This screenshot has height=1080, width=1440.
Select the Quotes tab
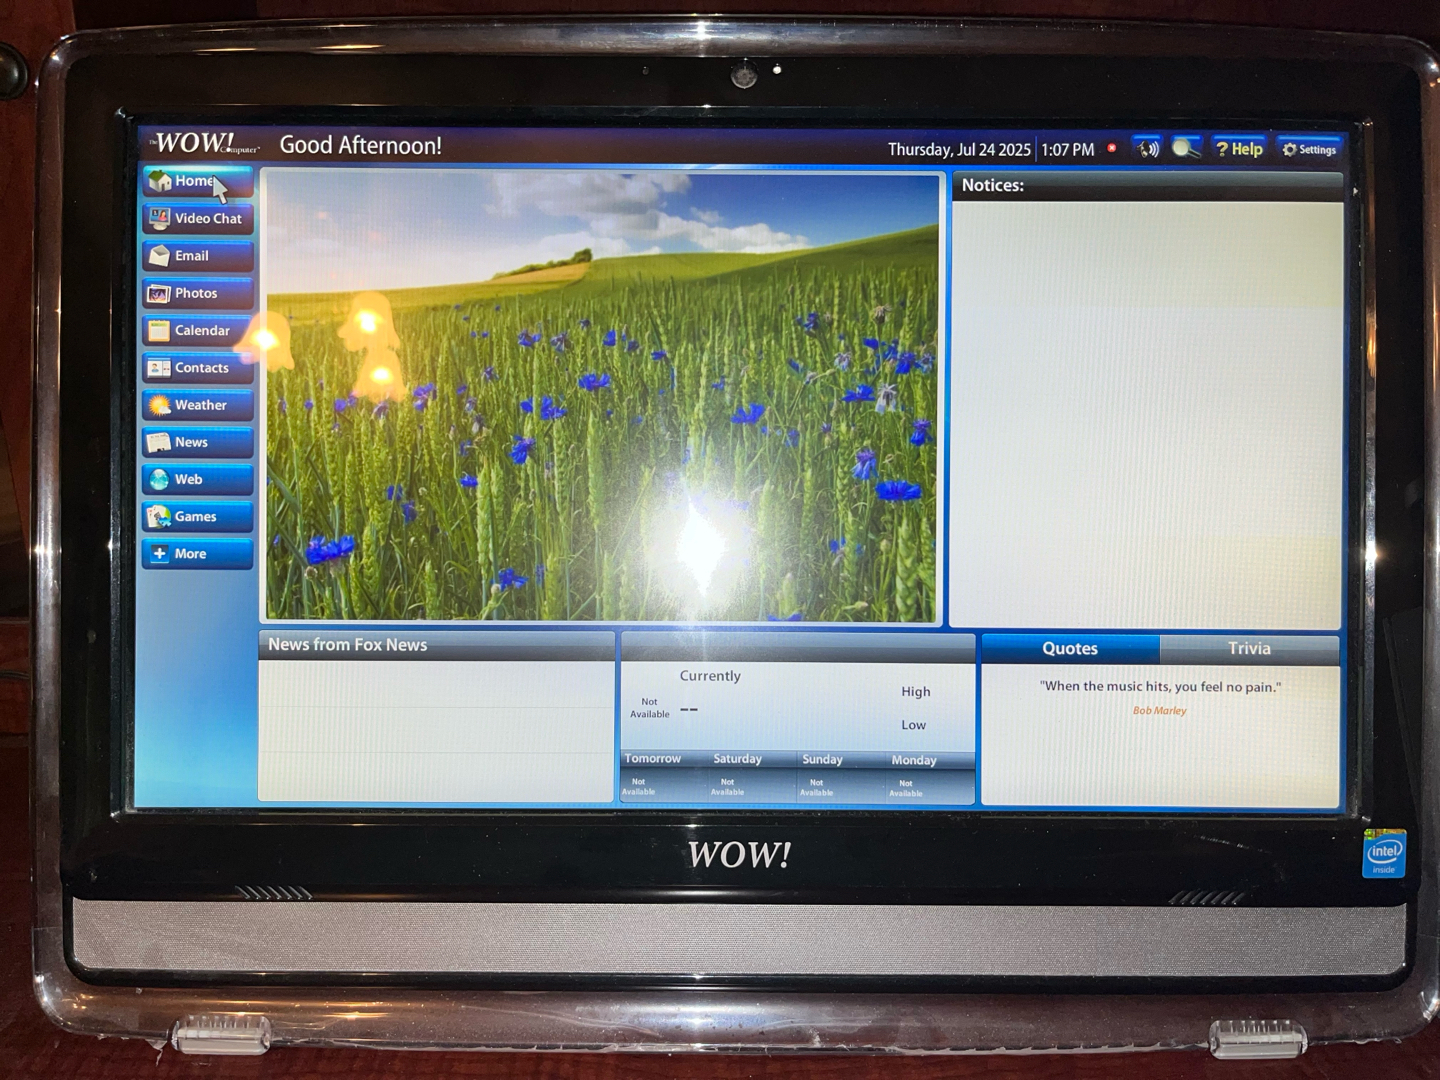click(x=1070, y=649)
